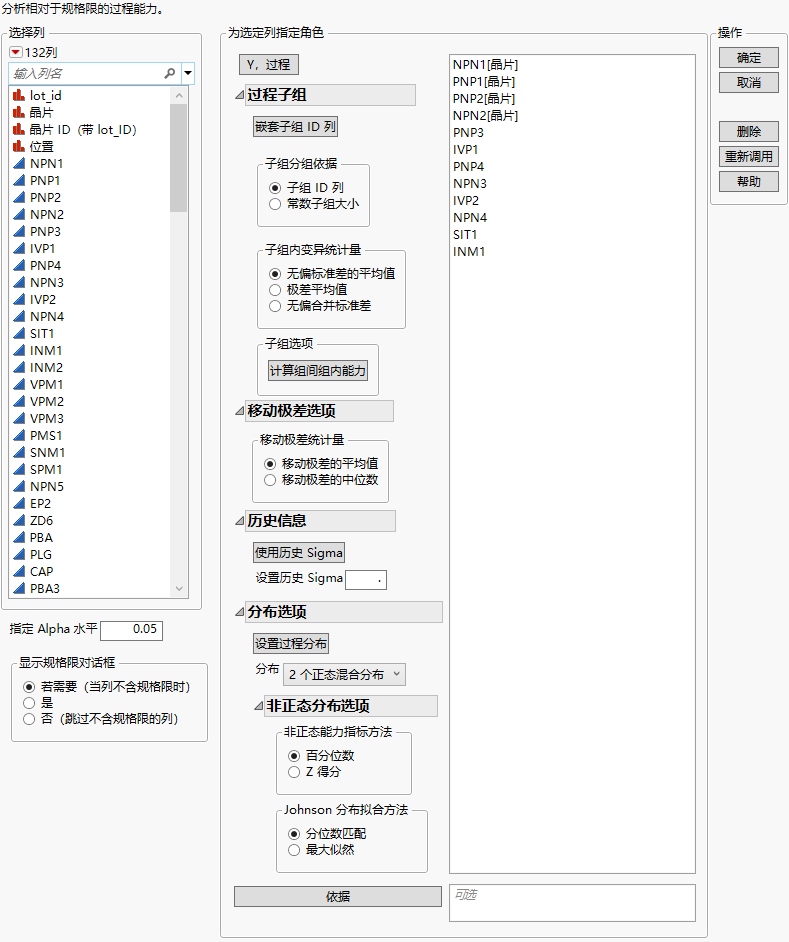The image size is (789, 942).
Task: Click the 输入列名 search field
Action: [88, 73]
